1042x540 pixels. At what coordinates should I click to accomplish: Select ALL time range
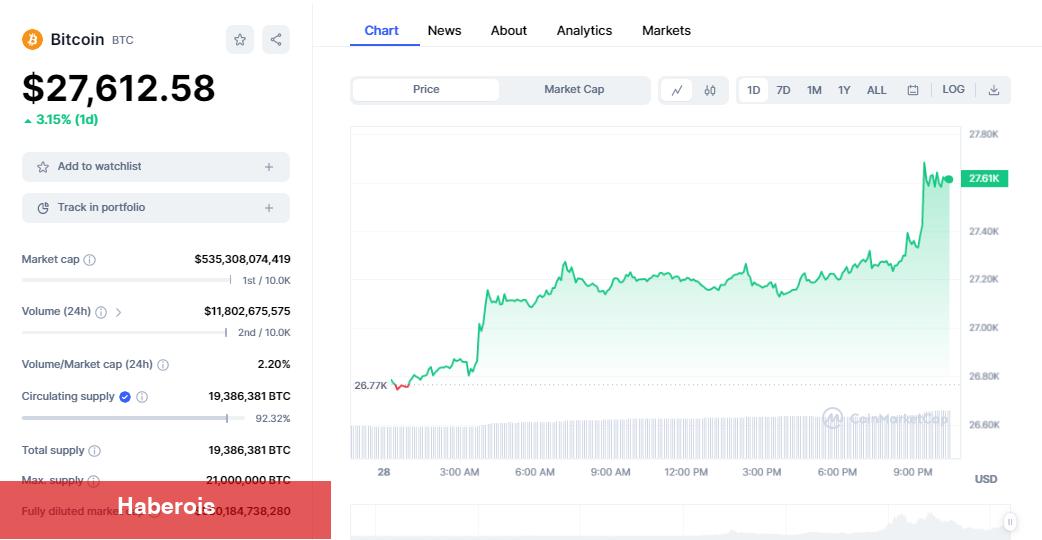point(877,90)
